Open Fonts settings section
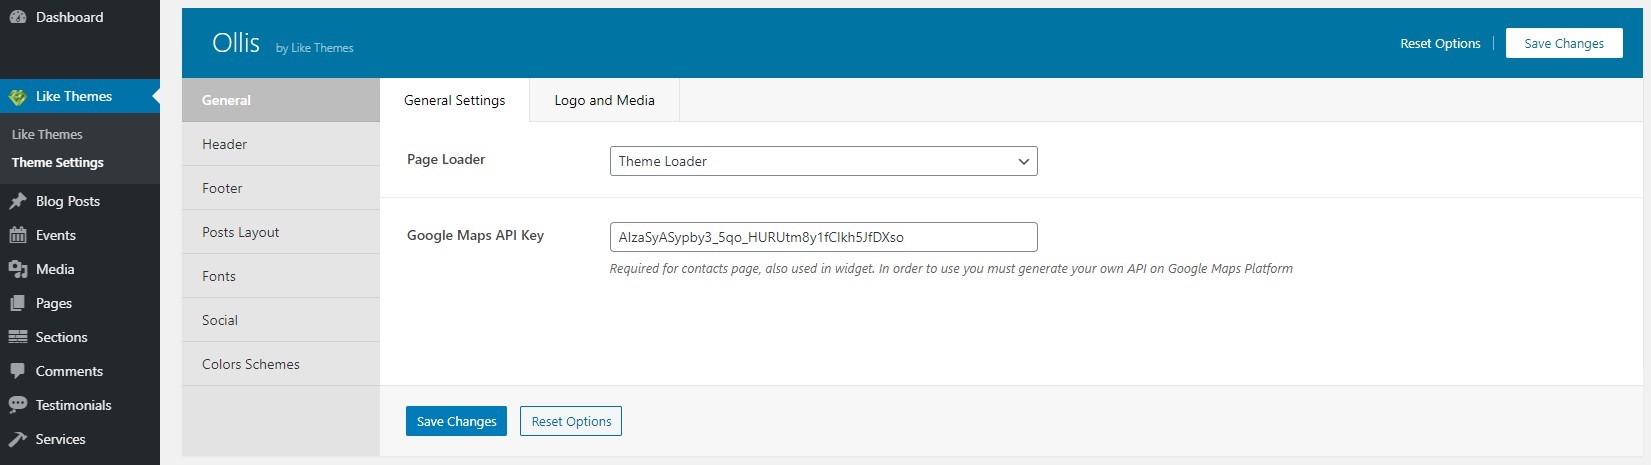Image resolution: width=1651 pixels, height=465 pixels. point(281,276)
